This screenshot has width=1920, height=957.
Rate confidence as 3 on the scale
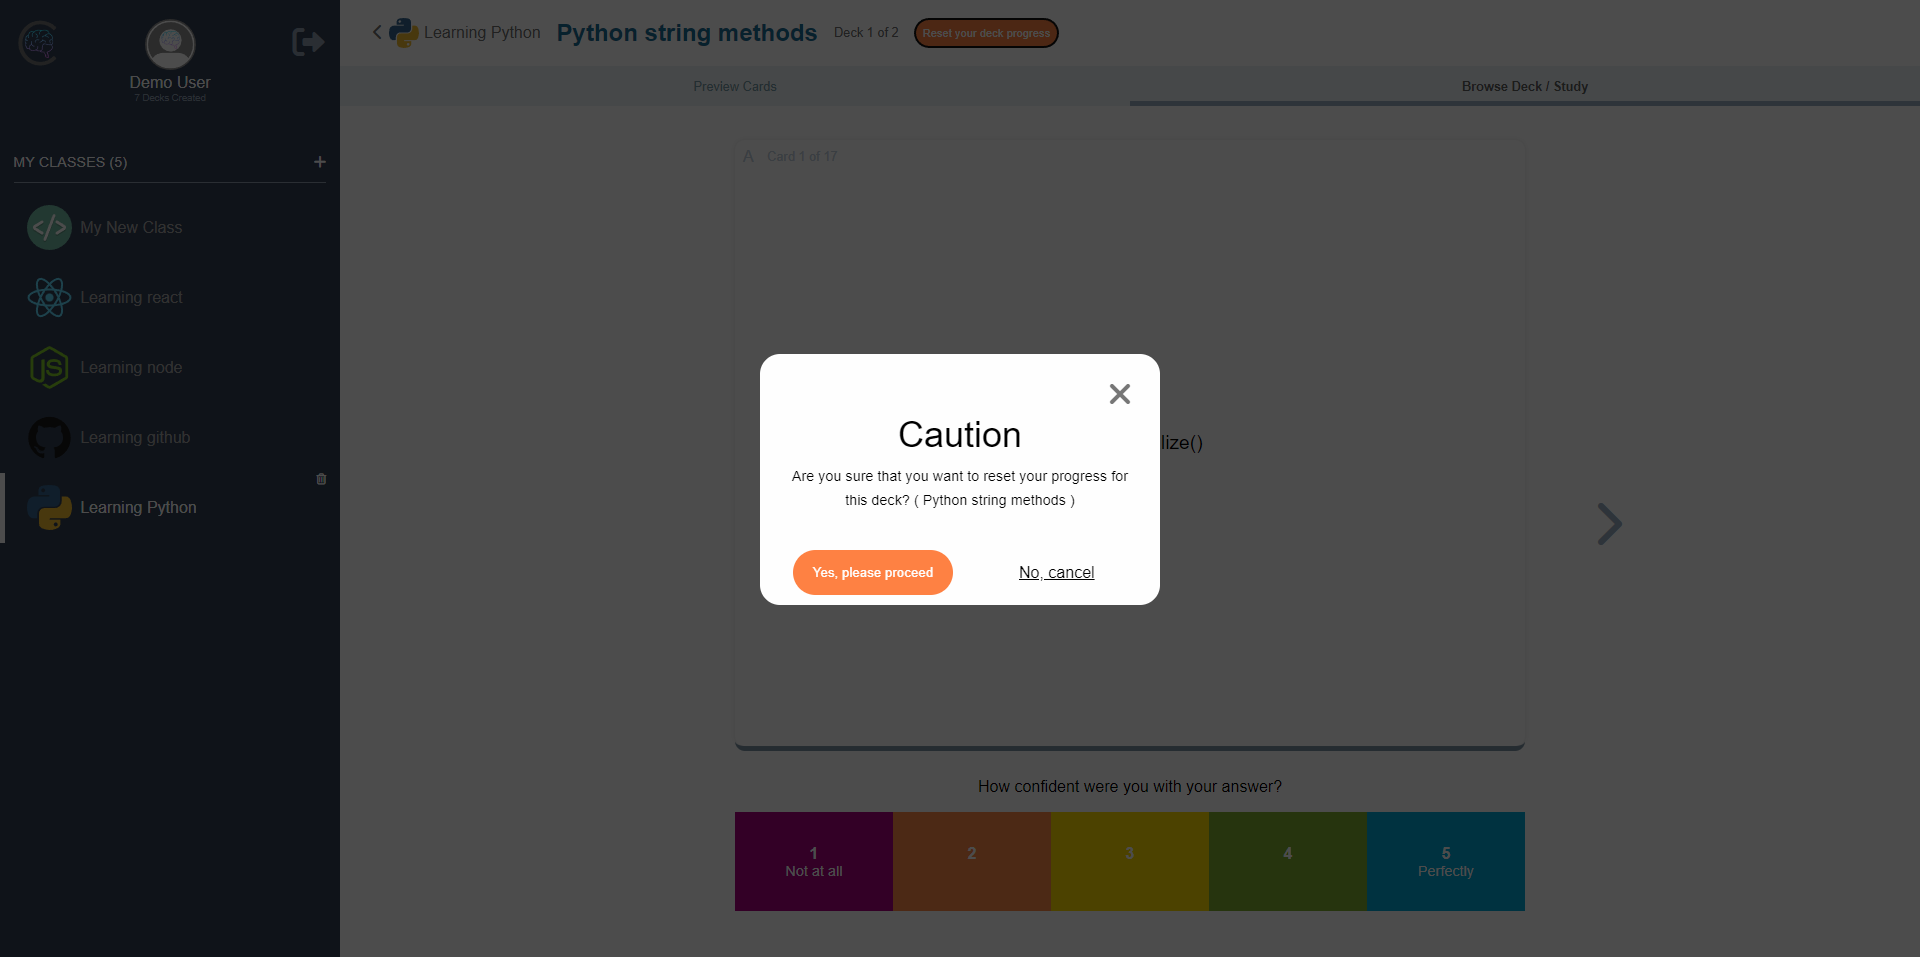pos(1129,861)
